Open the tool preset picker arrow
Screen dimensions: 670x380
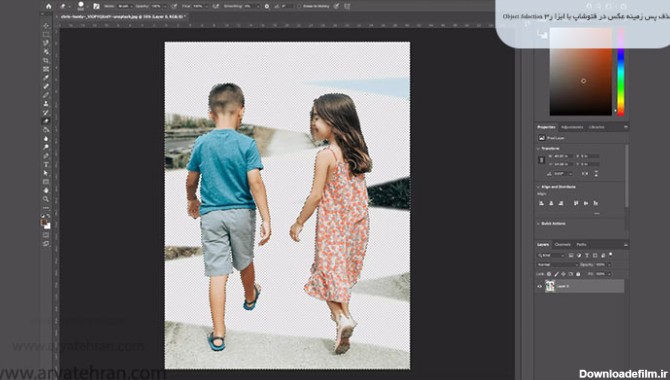pos(70,6)
